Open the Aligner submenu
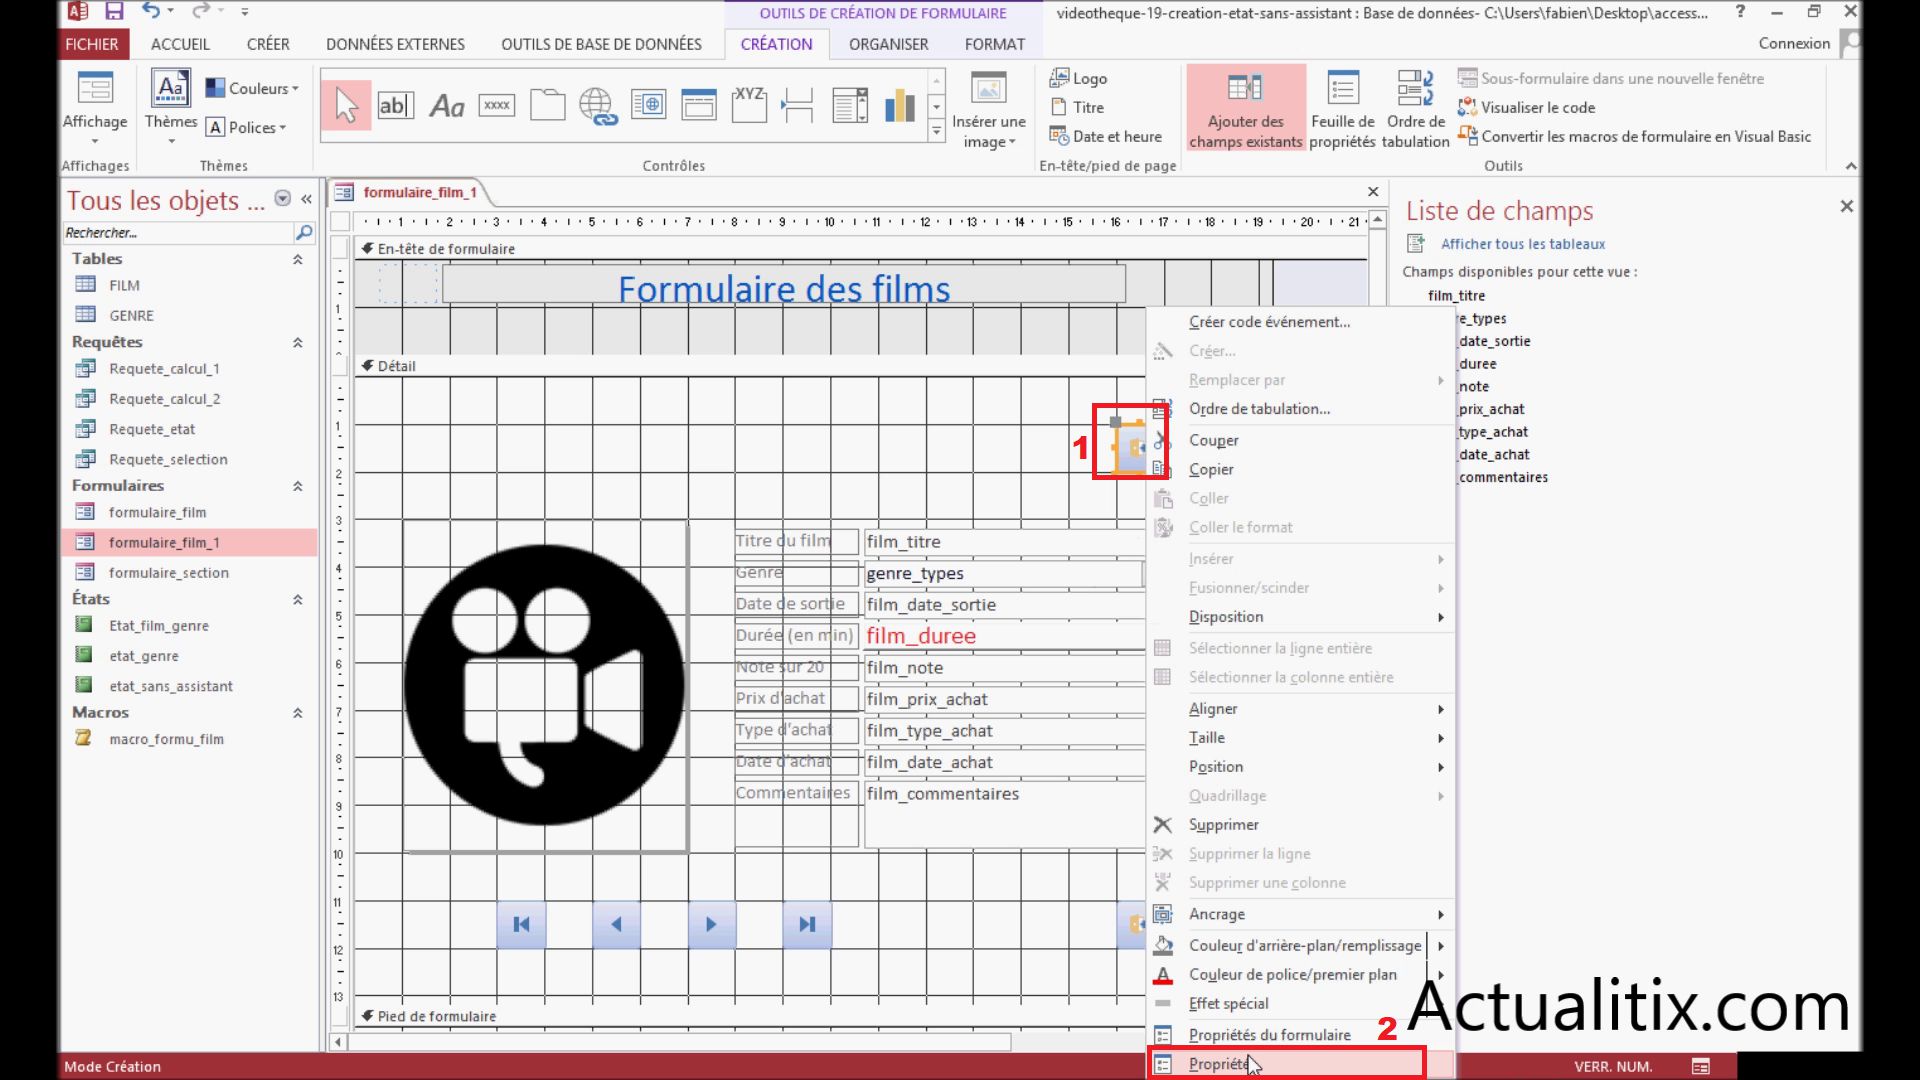The height and width of the screenshot is (1080, 1920). tap(1300, 709)
